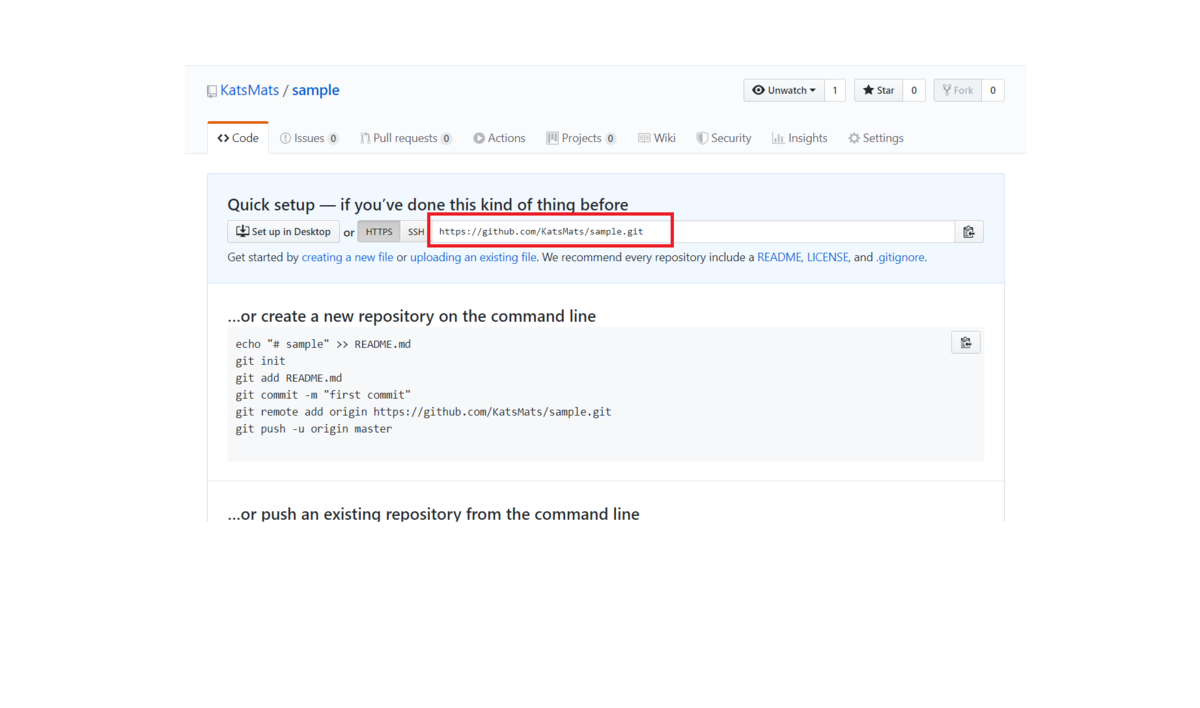
Task: Click the Quick setup heading text
Action: tap(428, 205)
